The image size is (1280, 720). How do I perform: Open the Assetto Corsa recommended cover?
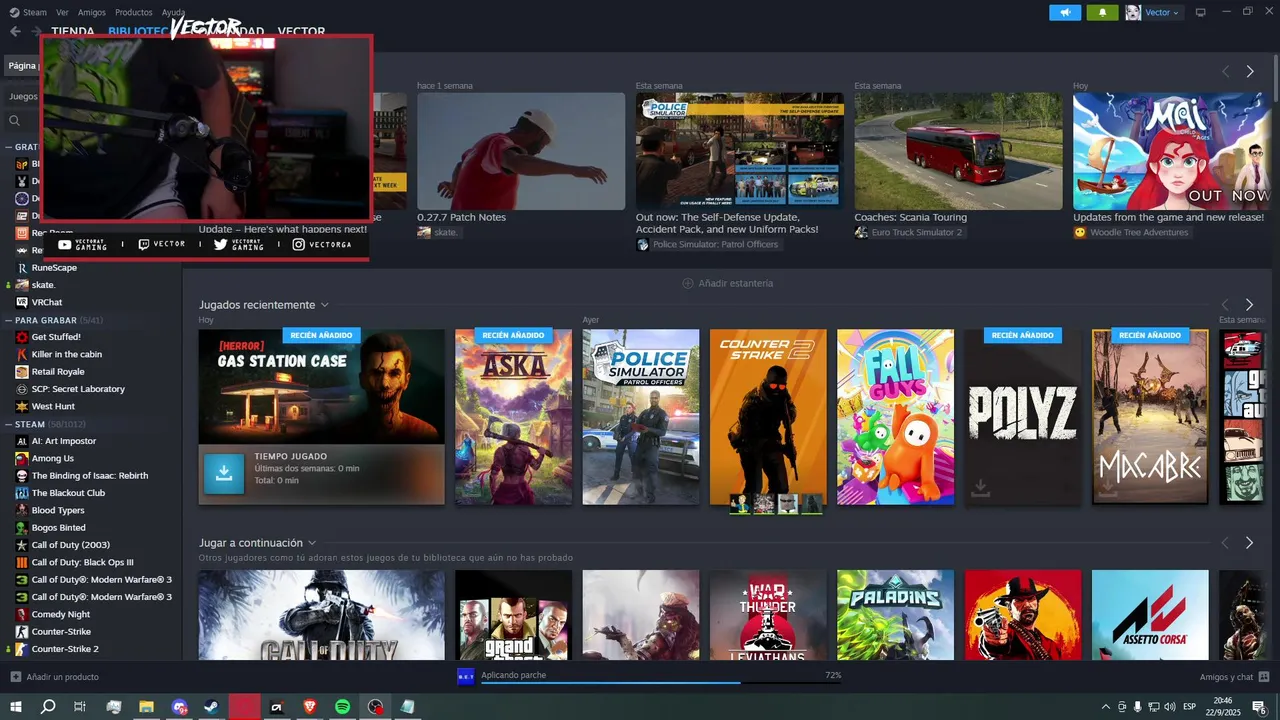click(1150, 615)
